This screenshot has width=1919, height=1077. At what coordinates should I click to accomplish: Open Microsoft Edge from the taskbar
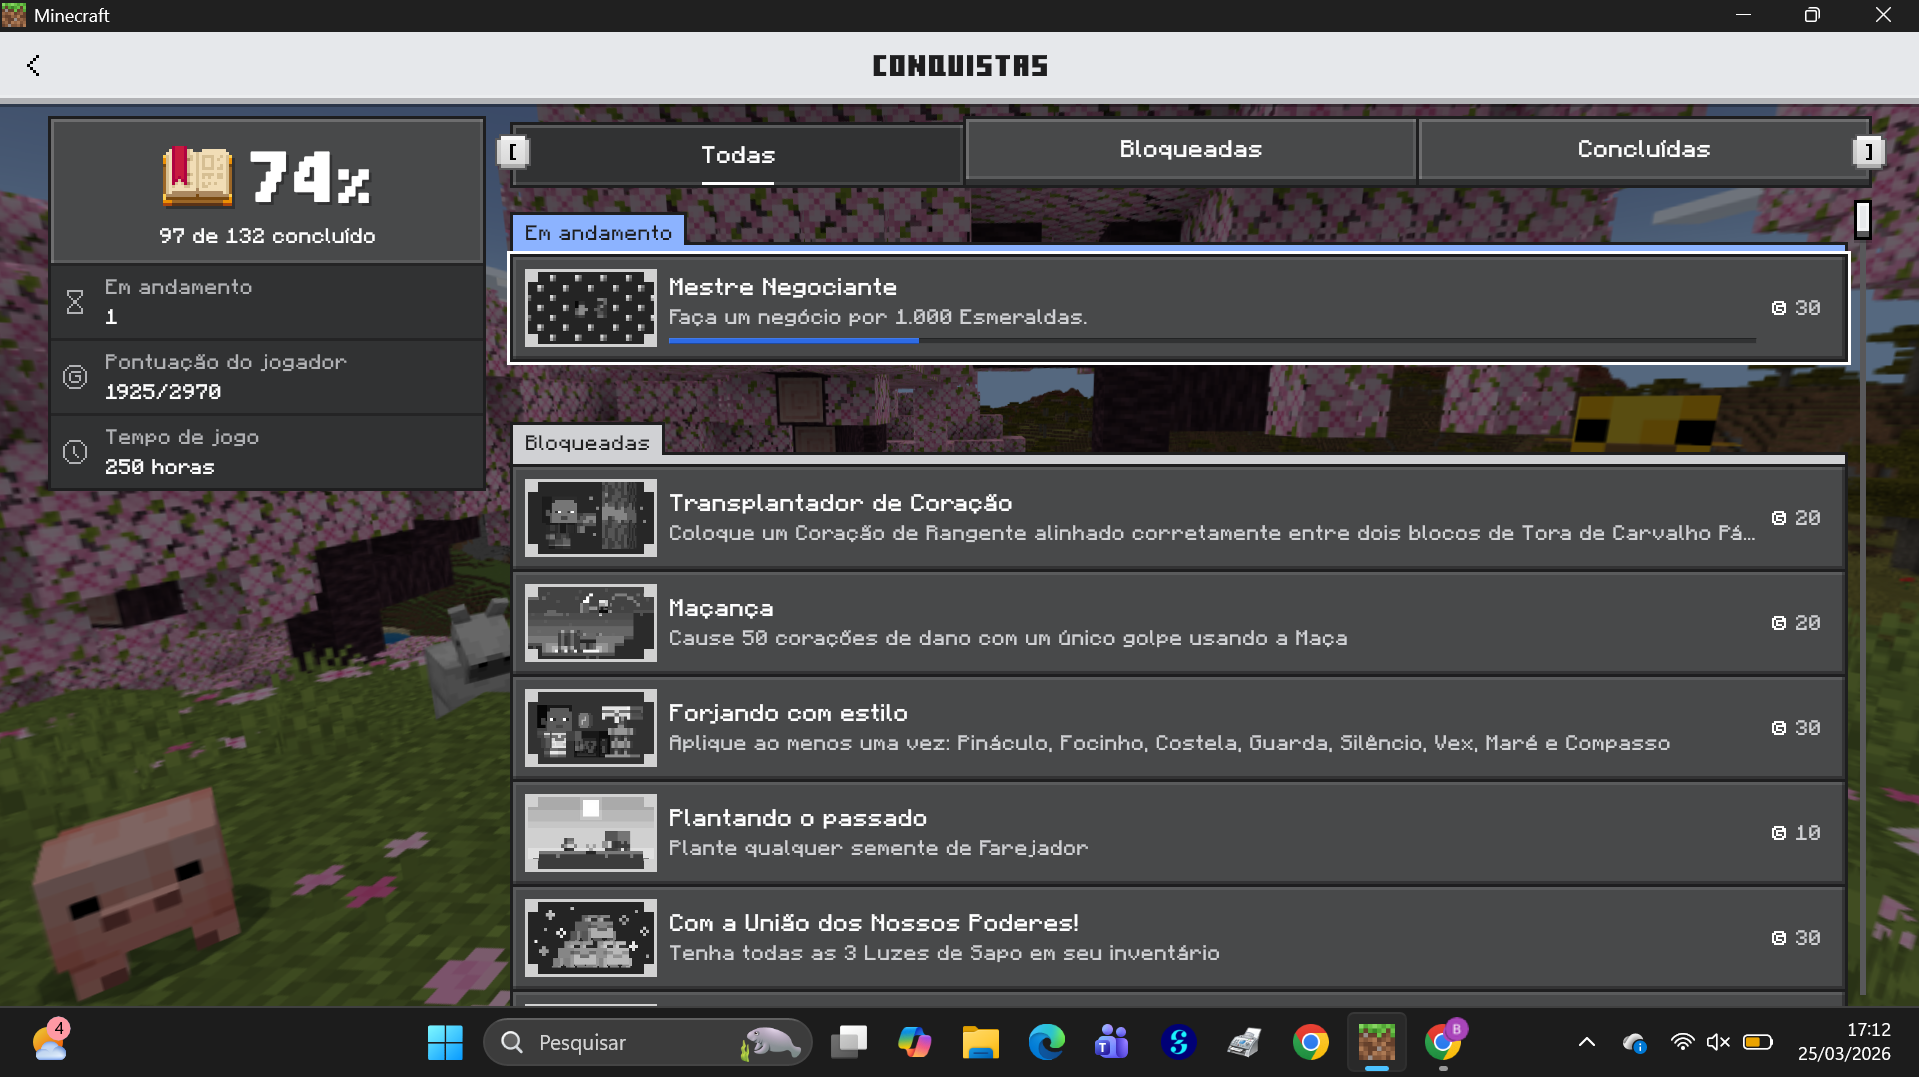tap(1046, 1043)
